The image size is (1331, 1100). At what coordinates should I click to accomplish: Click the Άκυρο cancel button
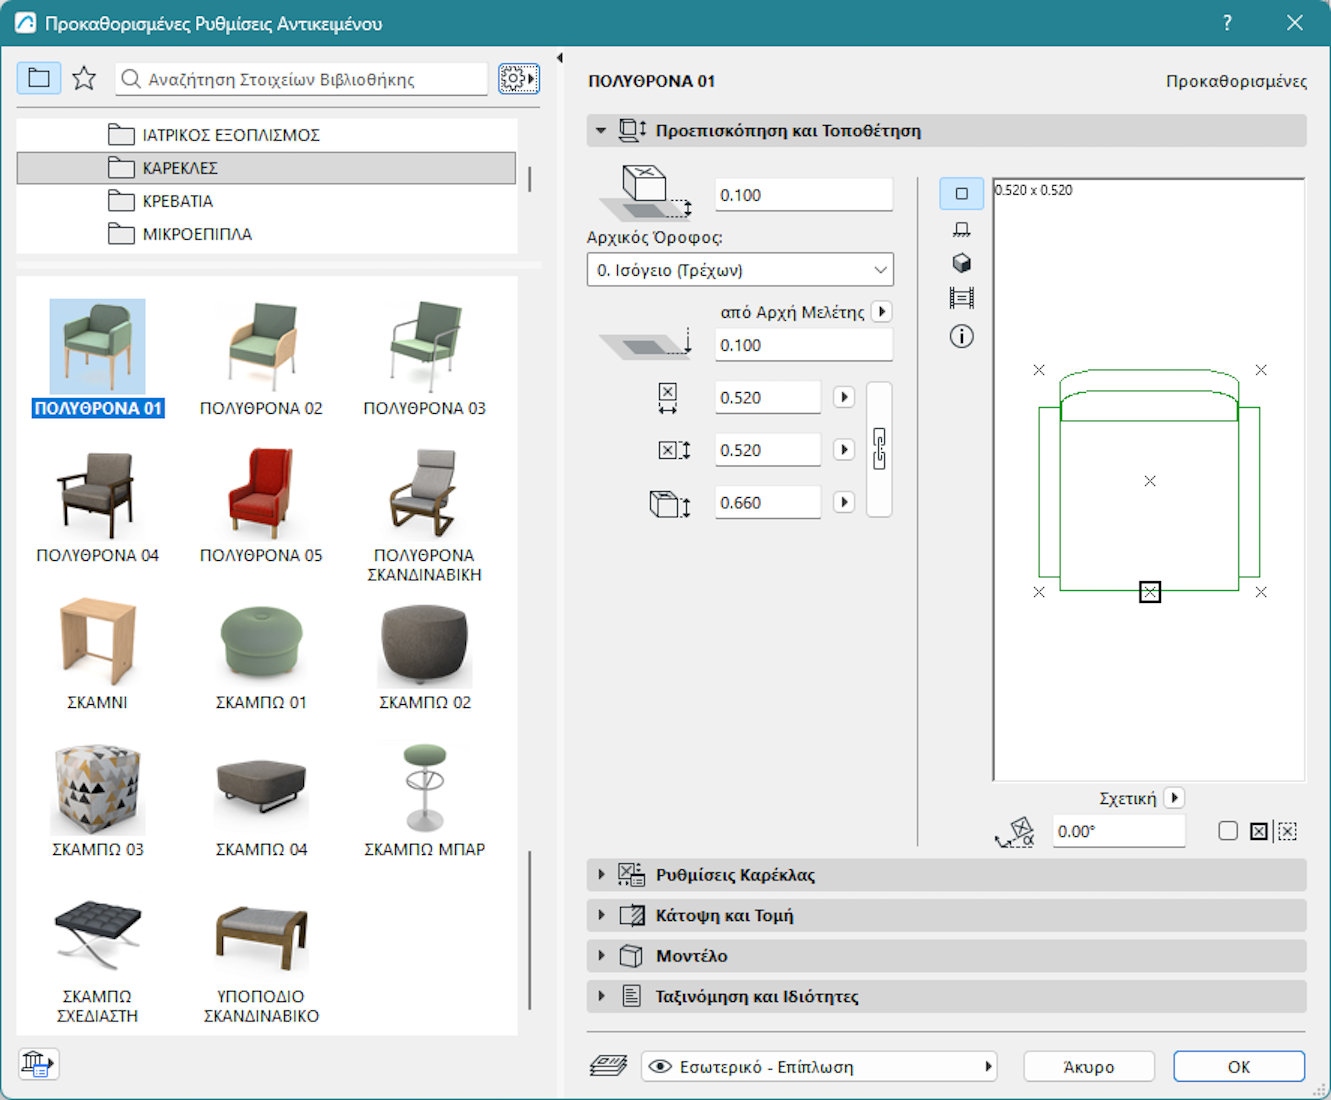(1088, 1067)
